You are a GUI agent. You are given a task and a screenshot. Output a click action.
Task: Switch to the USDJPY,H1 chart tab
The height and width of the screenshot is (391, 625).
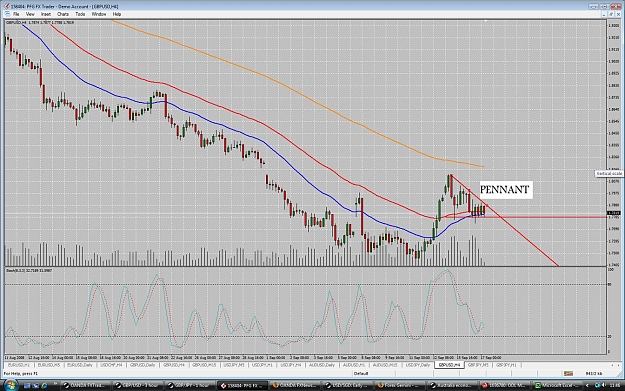pyautogui.click(x=263, y=365)
